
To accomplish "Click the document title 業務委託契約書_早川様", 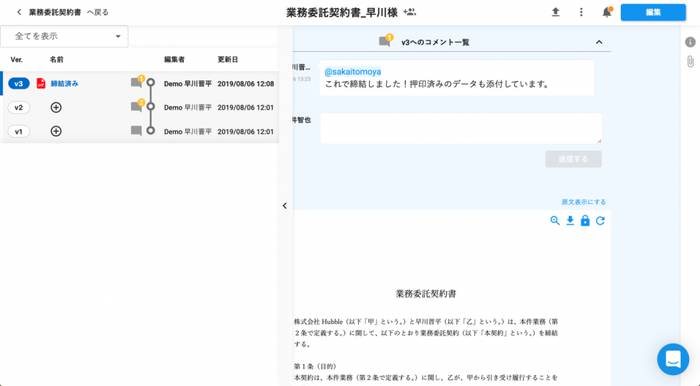I will [342, 12].
